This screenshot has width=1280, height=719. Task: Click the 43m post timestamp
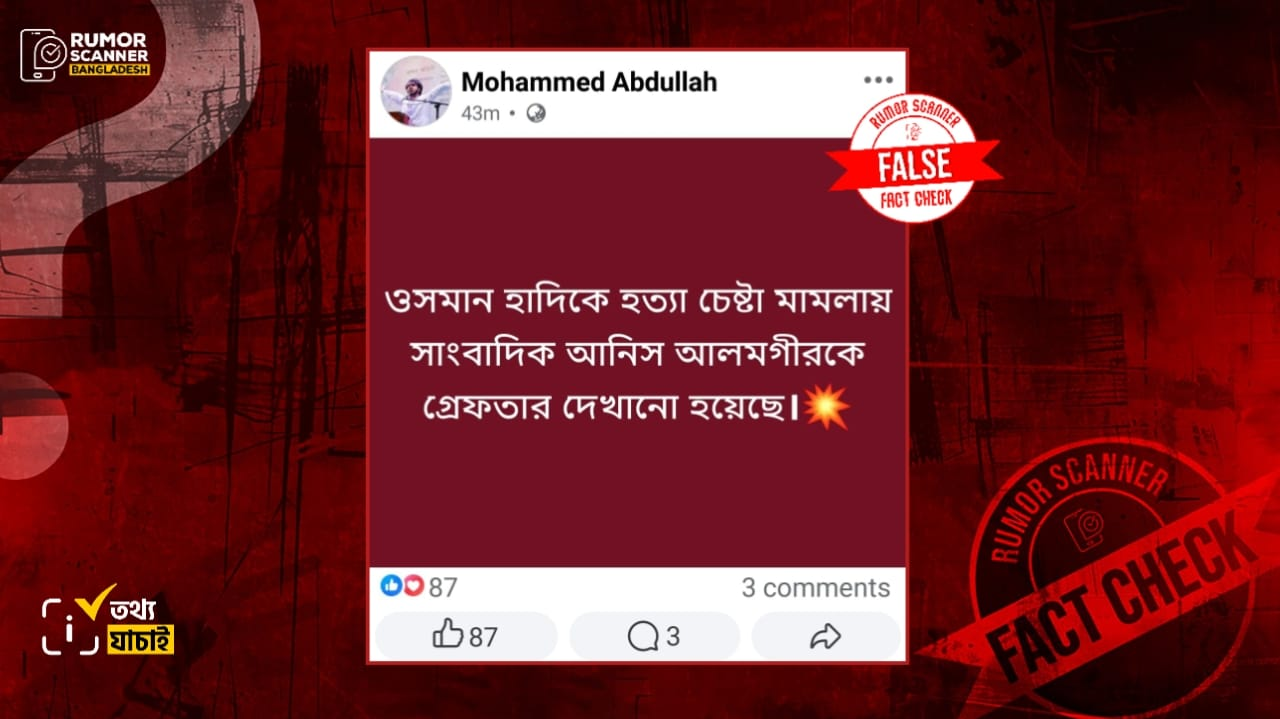(480, 114)
